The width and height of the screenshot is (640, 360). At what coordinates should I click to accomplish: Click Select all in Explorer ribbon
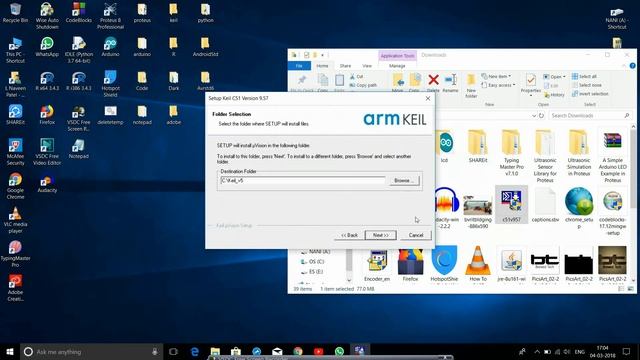coord(584,76)
